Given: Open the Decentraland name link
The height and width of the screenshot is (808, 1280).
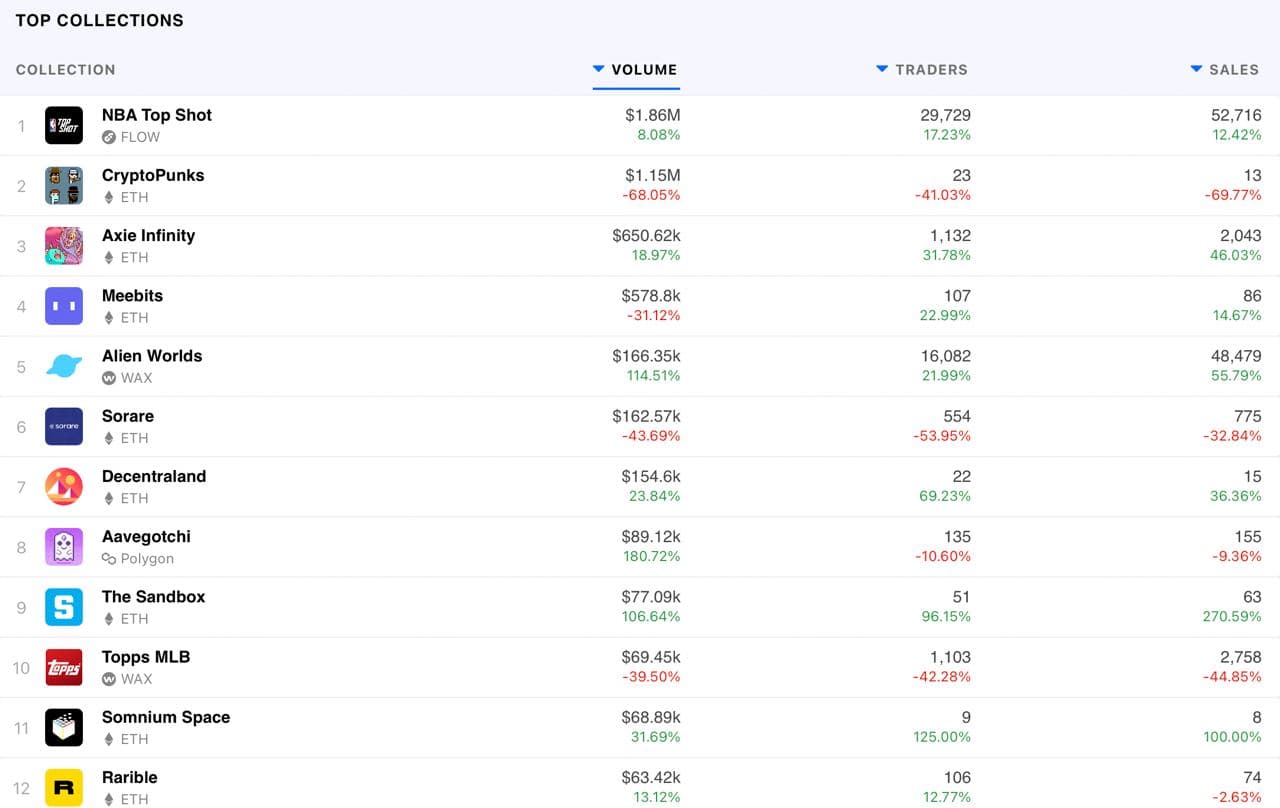Looking at the screenshot, I should pyautogui.click(x=154, y=476).
